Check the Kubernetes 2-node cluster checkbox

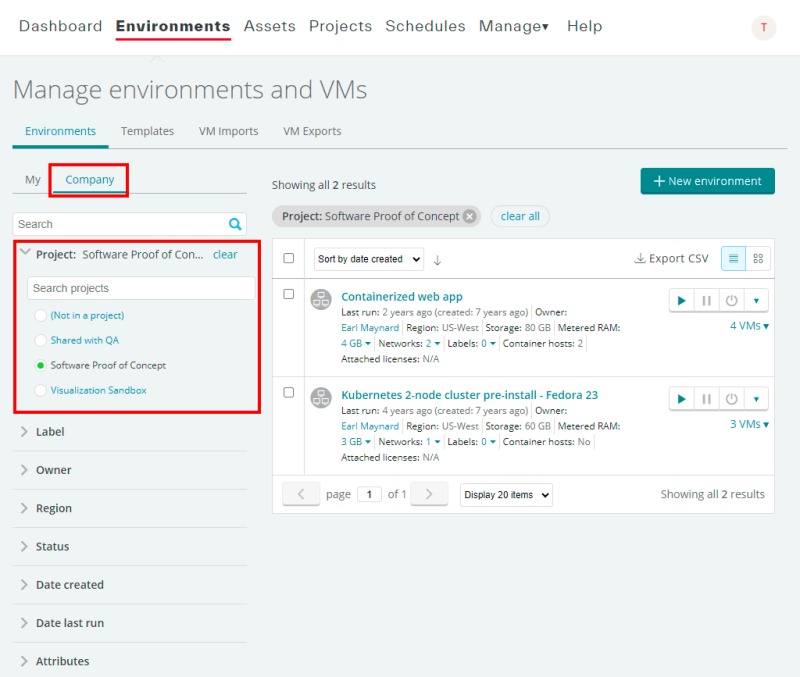(x=289, y=392)
